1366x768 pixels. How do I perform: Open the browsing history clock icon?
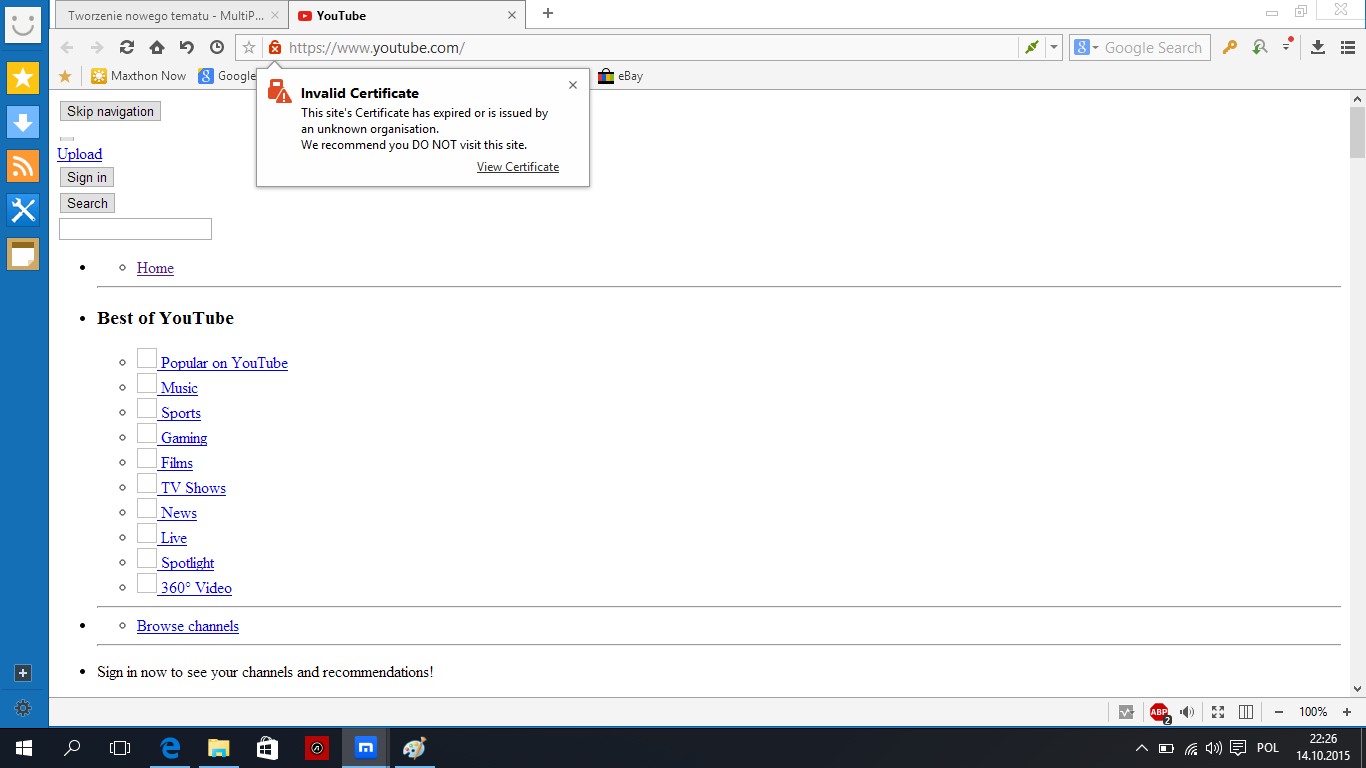217,47
